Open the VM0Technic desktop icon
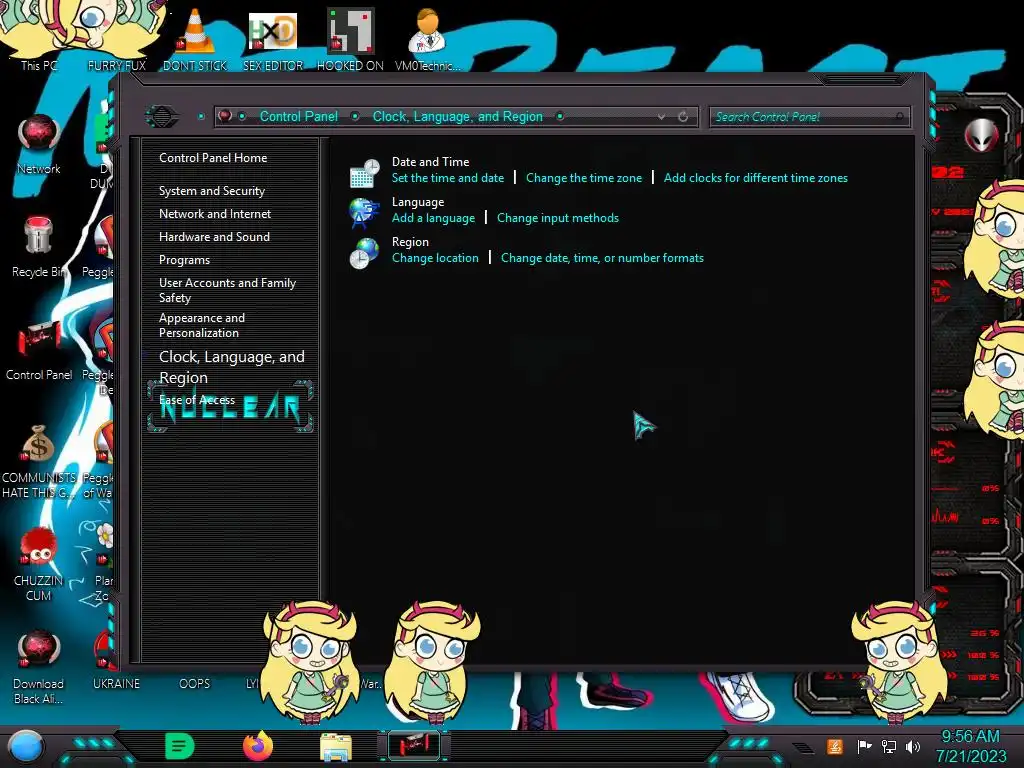1024x768 pixels. tap(427, 31)
